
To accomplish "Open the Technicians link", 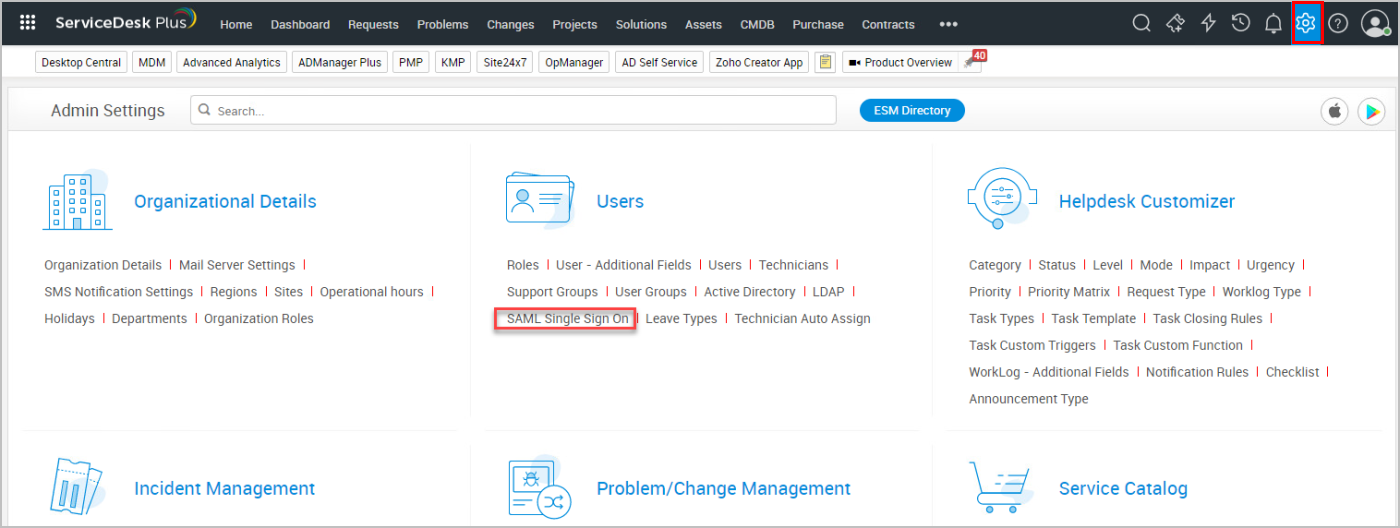I will point(794,265).
